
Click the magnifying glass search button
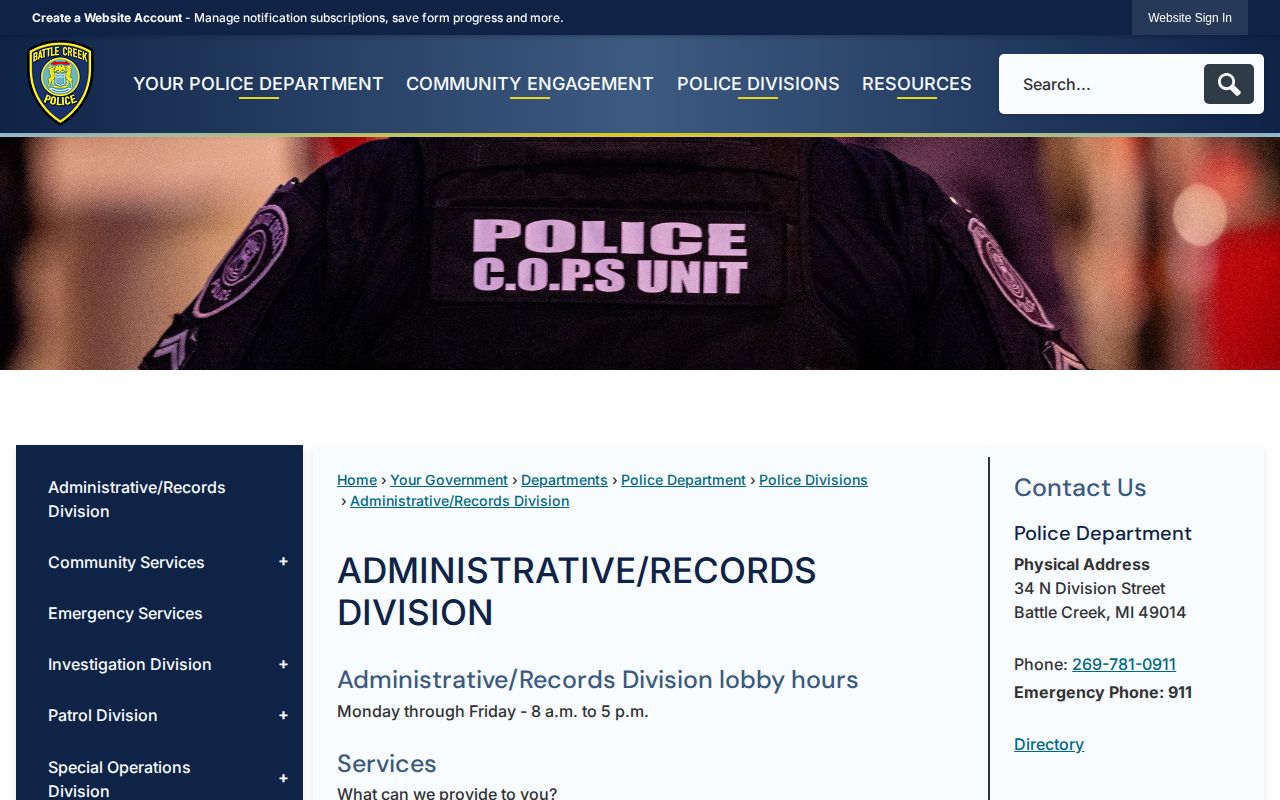1229,84
